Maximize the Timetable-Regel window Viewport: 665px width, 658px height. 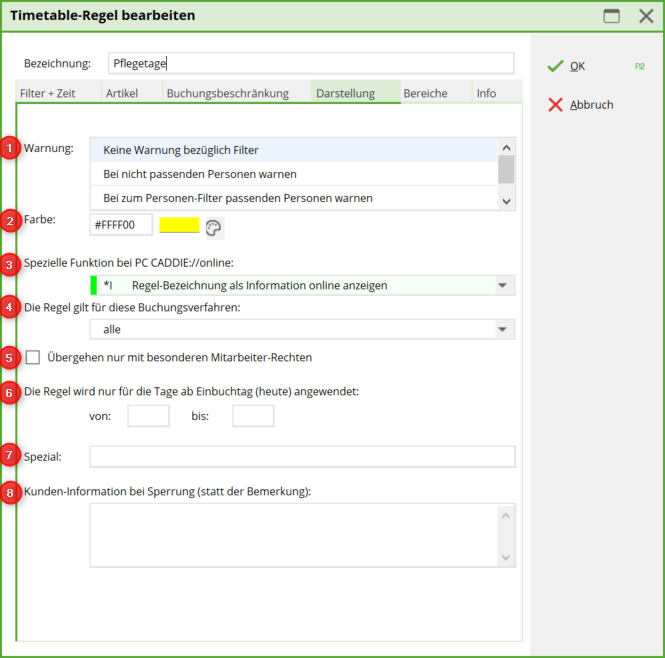pyautogui.click(x=611, y=16)
